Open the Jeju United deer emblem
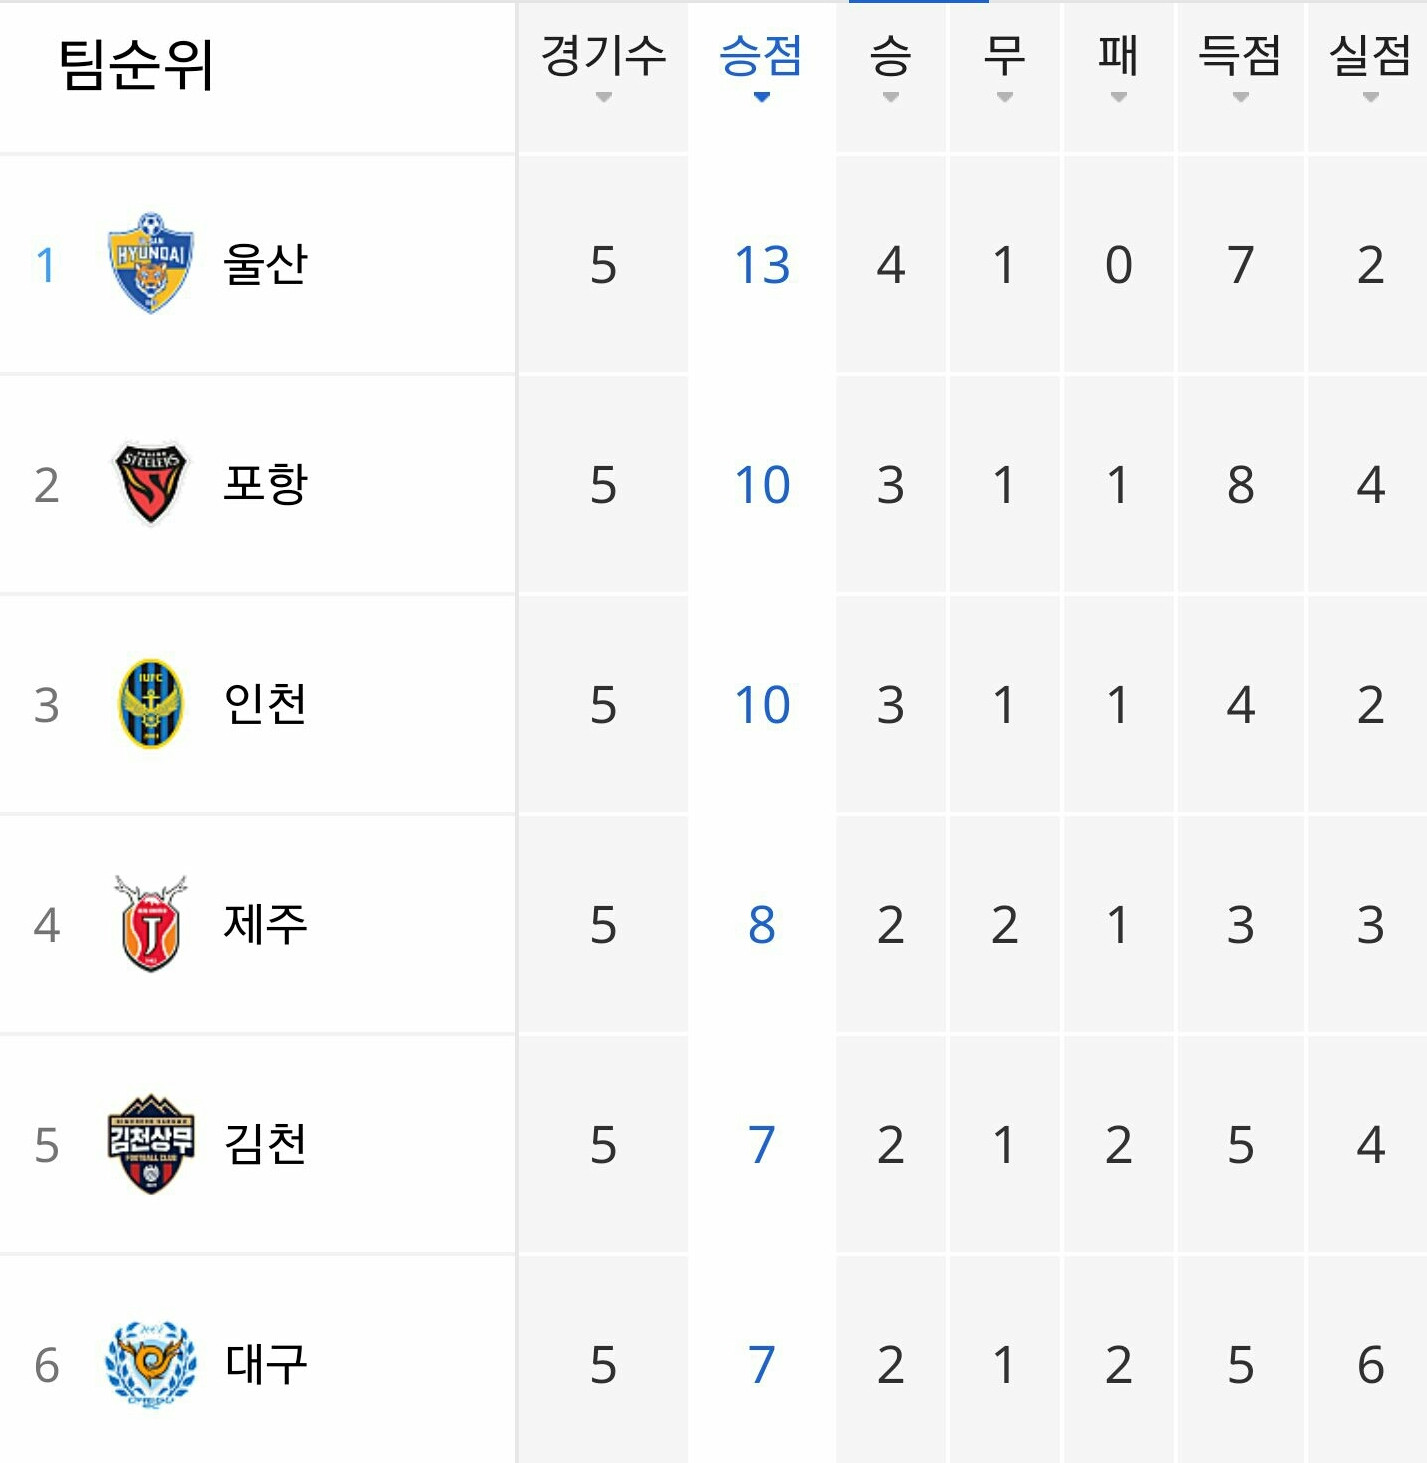 151,924
